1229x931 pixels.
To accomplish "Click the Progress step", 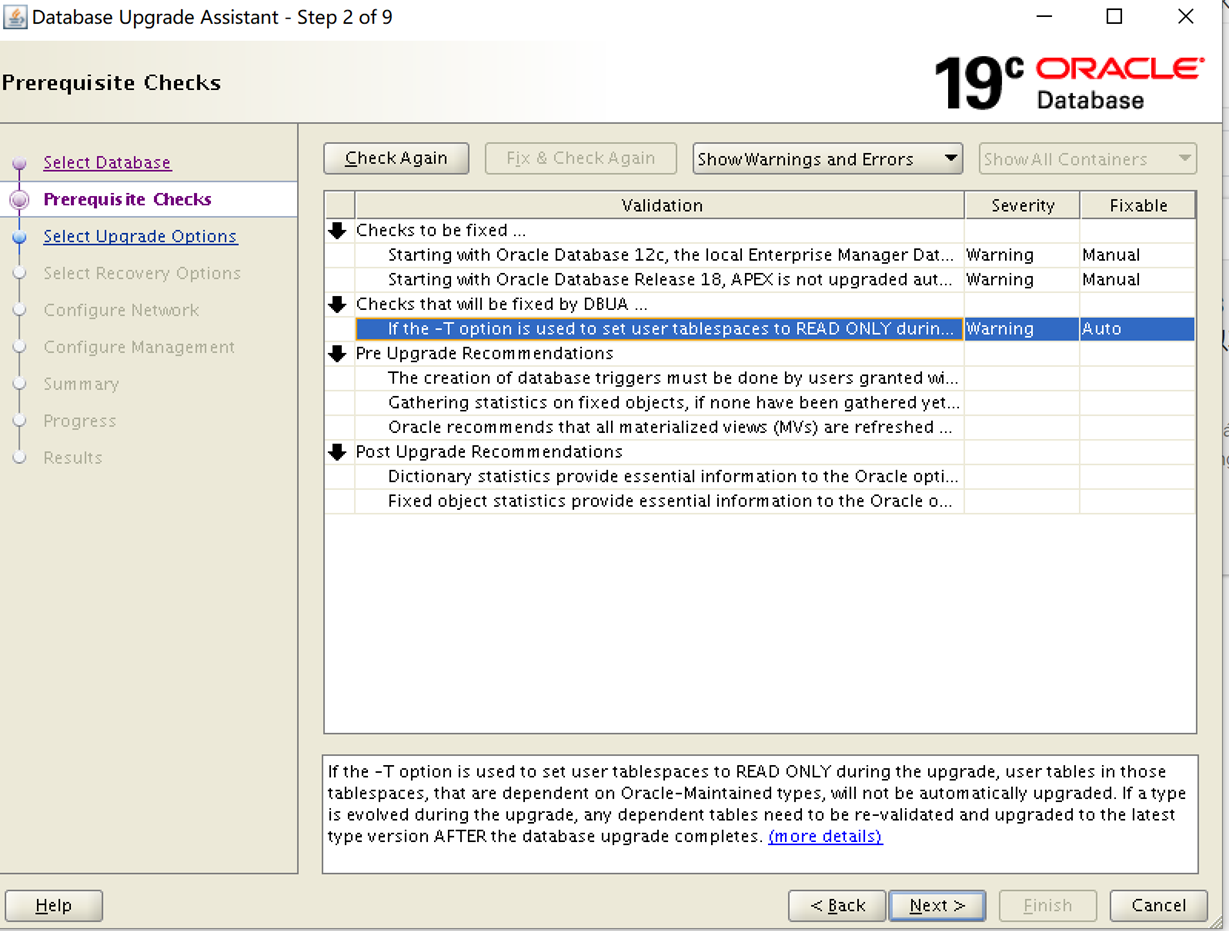I will [x=80, y=421].
